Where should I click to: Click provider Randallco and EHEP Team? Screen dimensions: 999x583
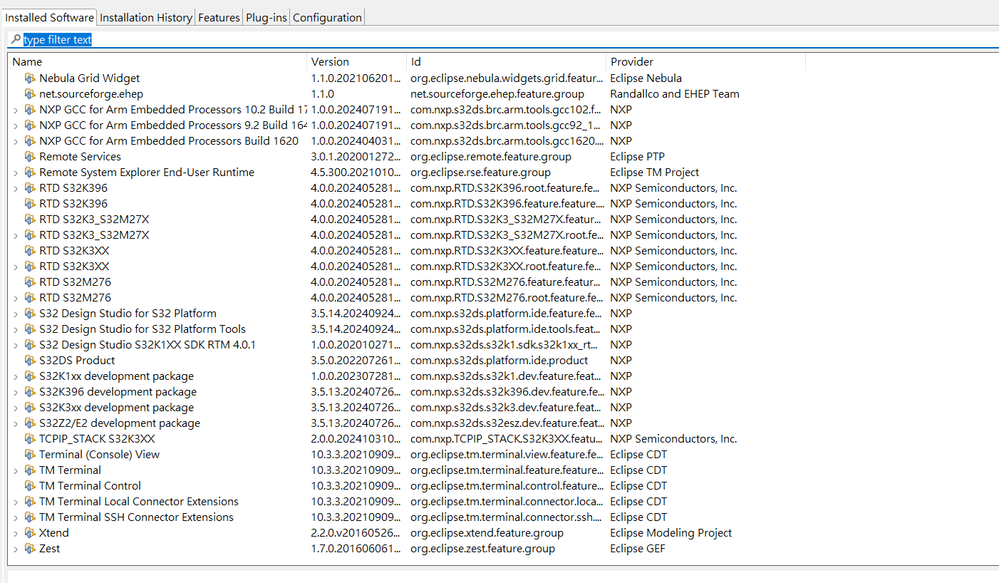675,94
